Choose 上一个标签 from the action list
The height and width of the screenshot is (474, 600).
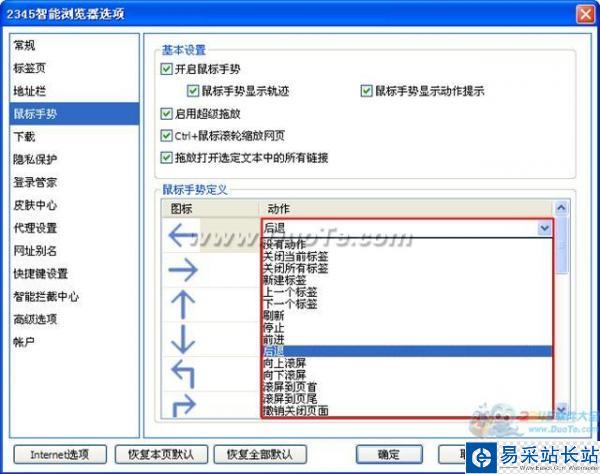point(407,292)
